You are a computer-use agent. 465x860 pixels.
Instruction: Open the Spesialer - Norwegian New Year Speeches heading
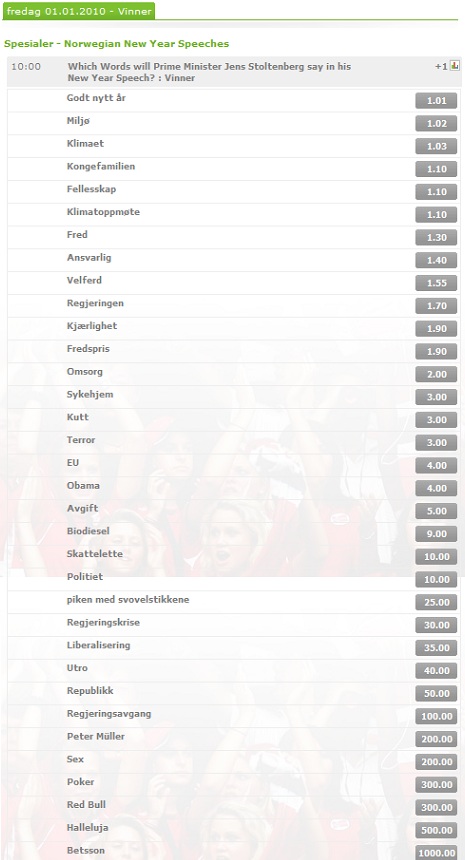pos(116,44)
